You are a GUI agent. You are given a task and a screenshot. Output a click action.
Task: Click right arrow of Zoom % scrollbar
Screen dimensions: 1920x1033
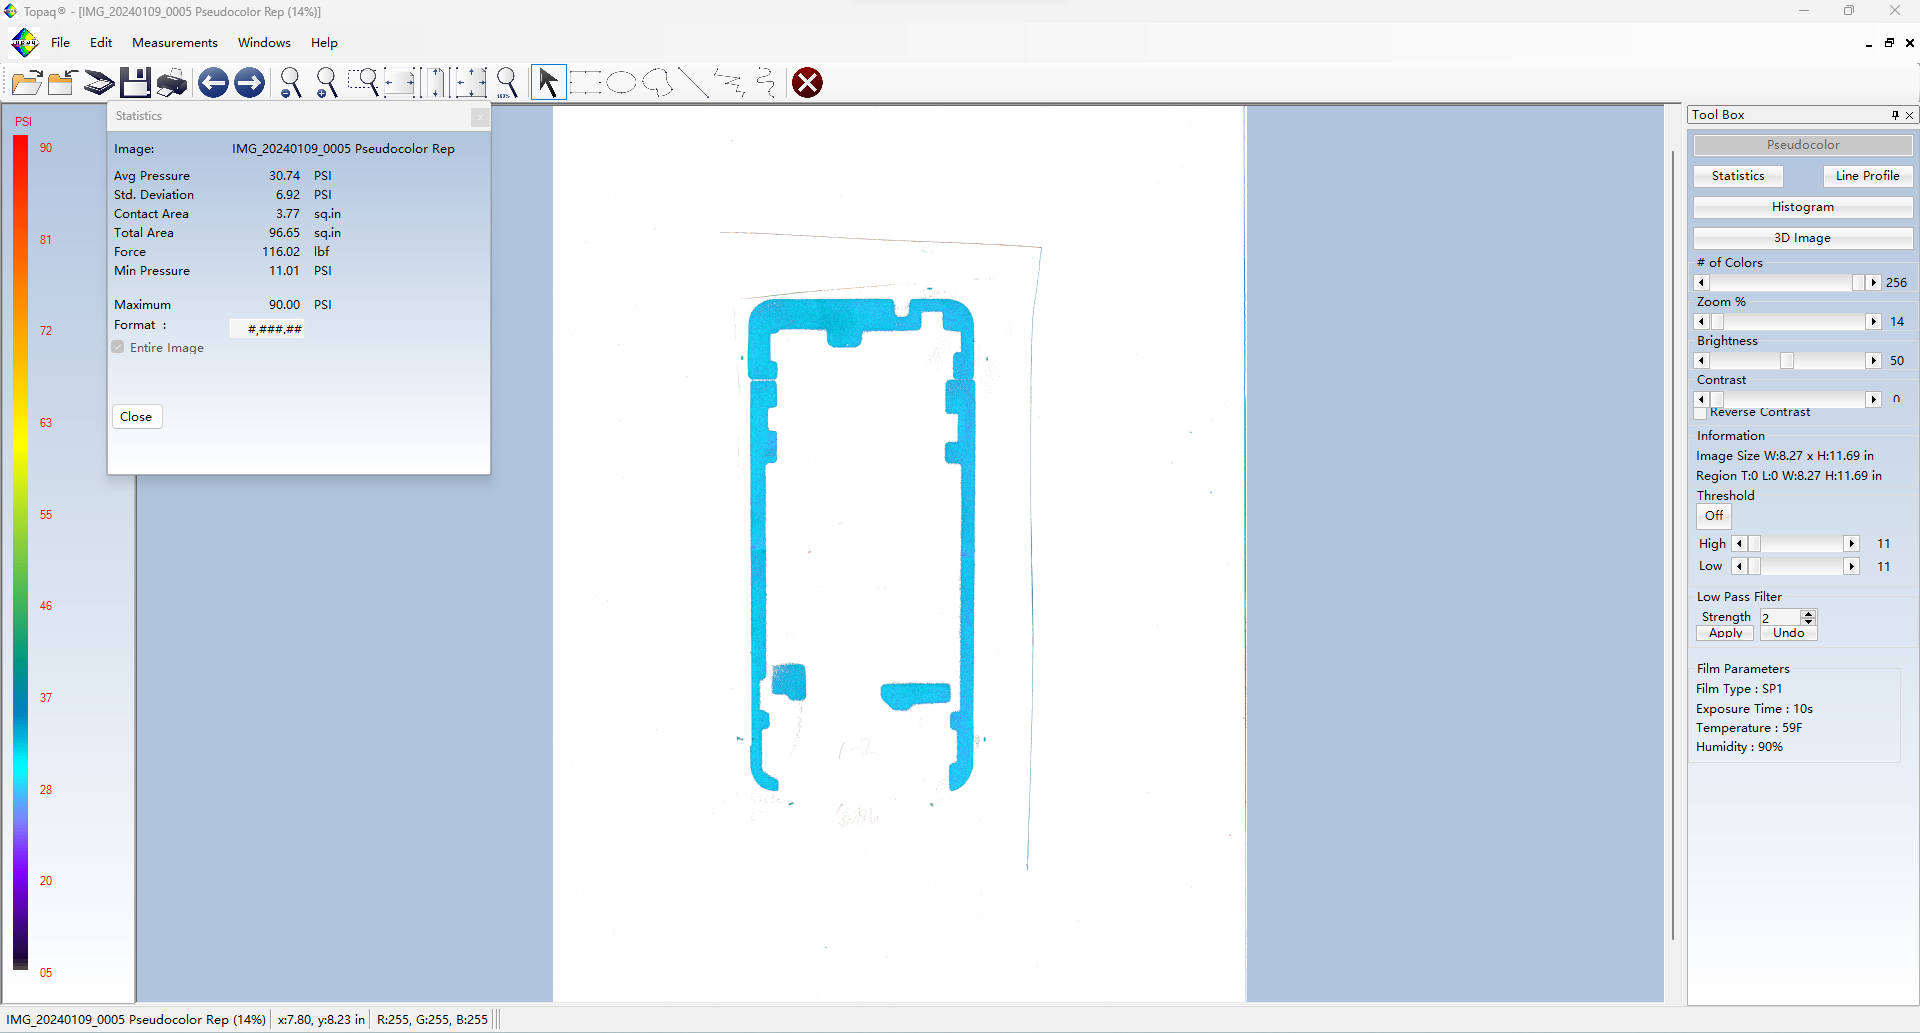(x=1873, y=322)
